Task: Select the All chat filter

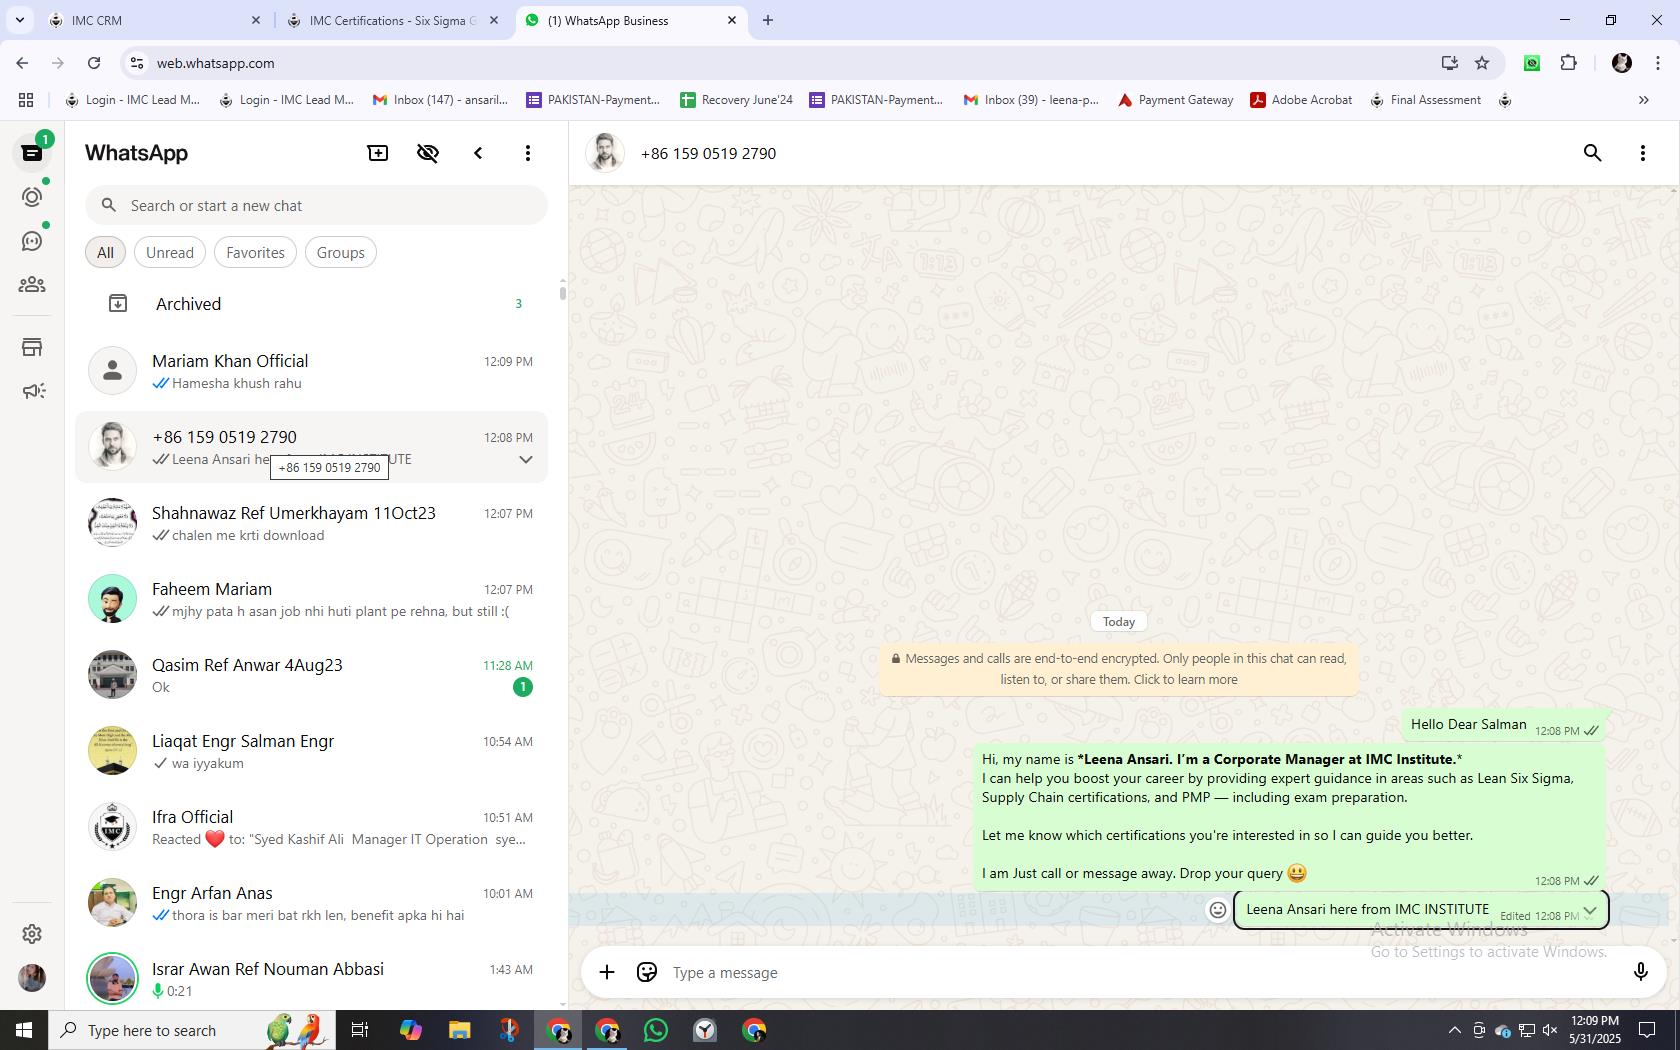Action: (105, 252)
